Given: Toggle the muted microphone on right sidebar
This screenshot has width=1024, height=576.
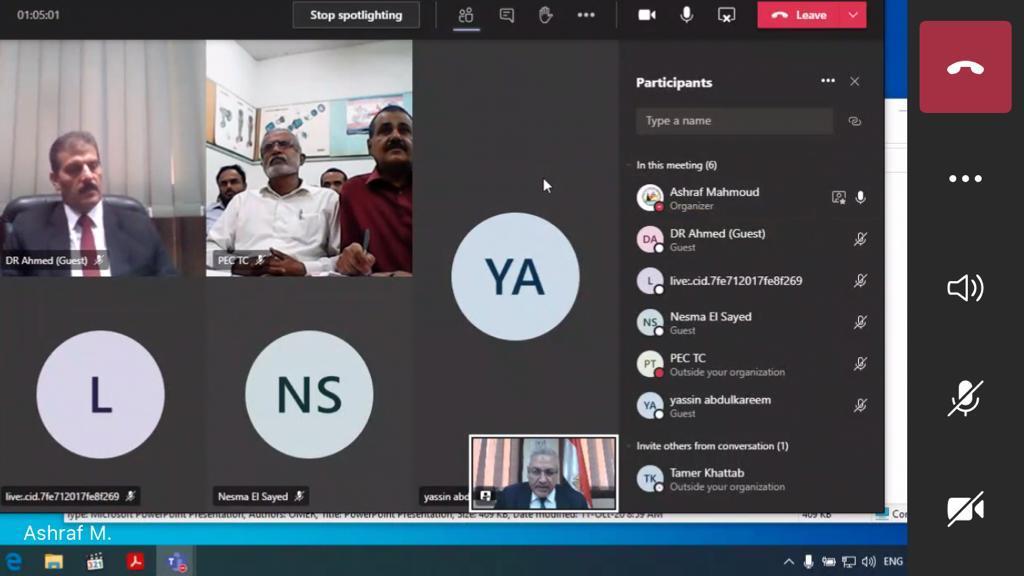Looking at the screenshot, I should pyautogui.click(x=965, y=398).
